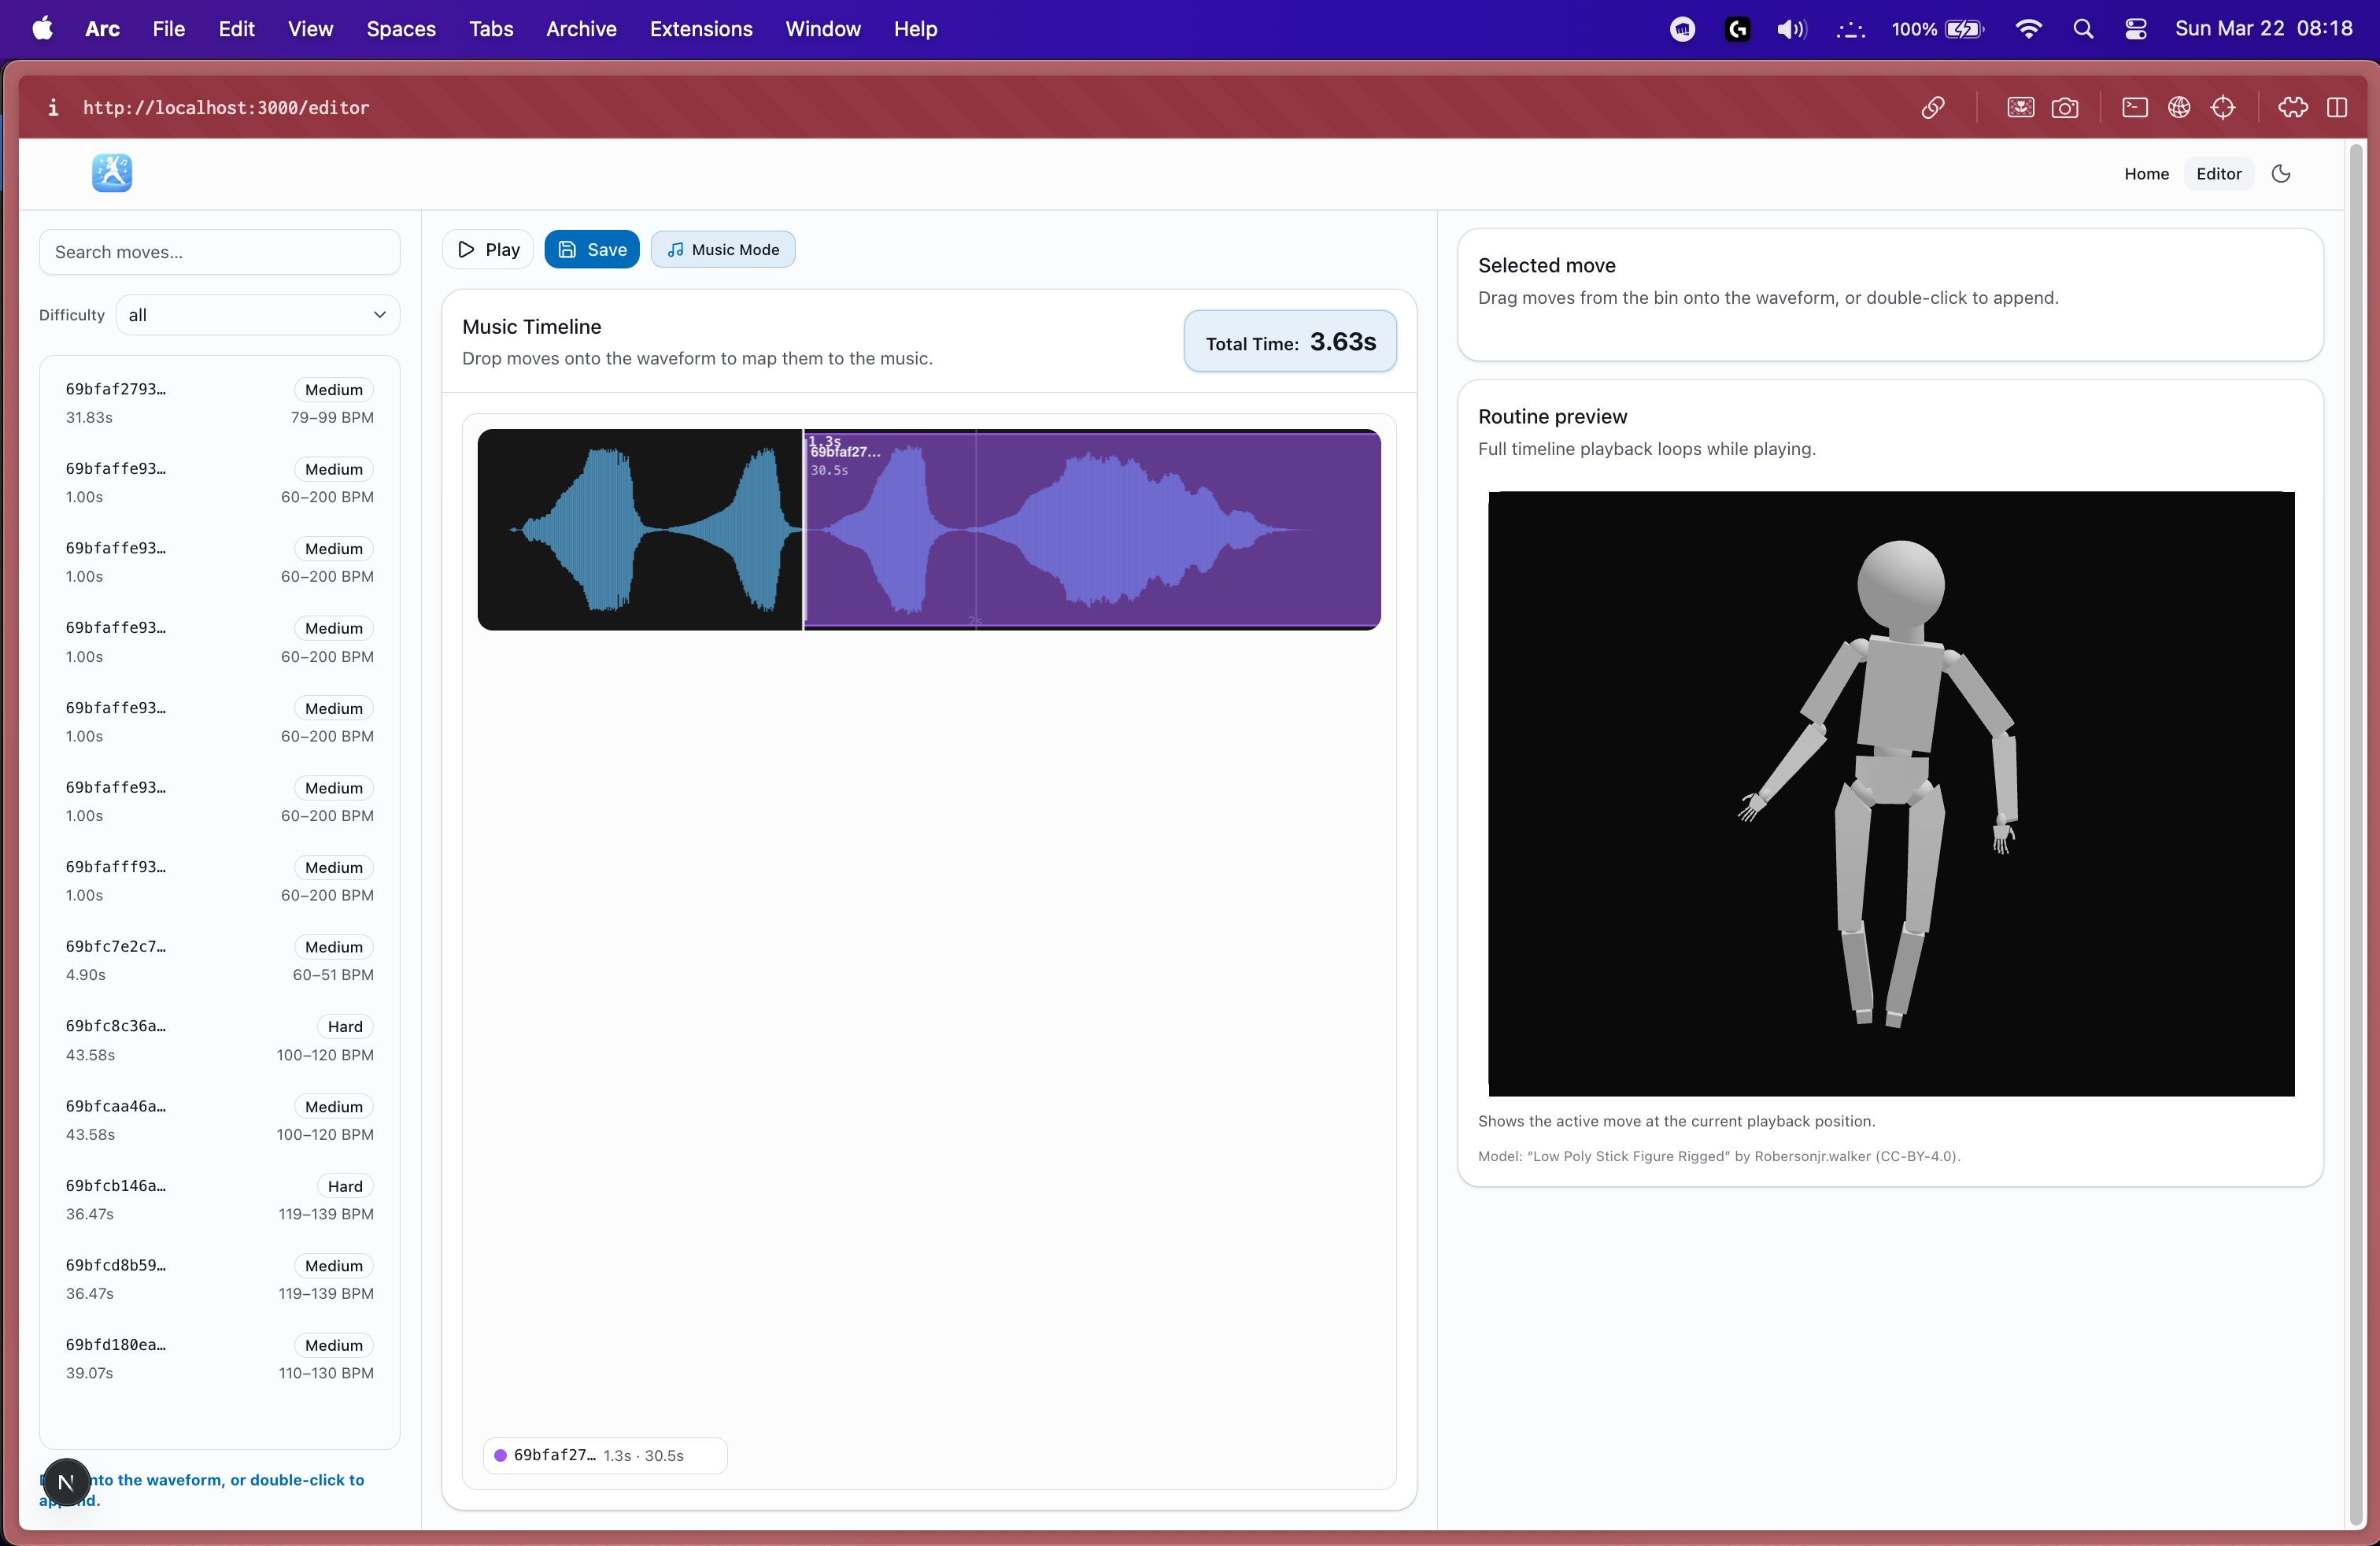This screenshot has height=1546, width=2380.
Task: Open macOS Control Center
Action: click(2136, 29)
